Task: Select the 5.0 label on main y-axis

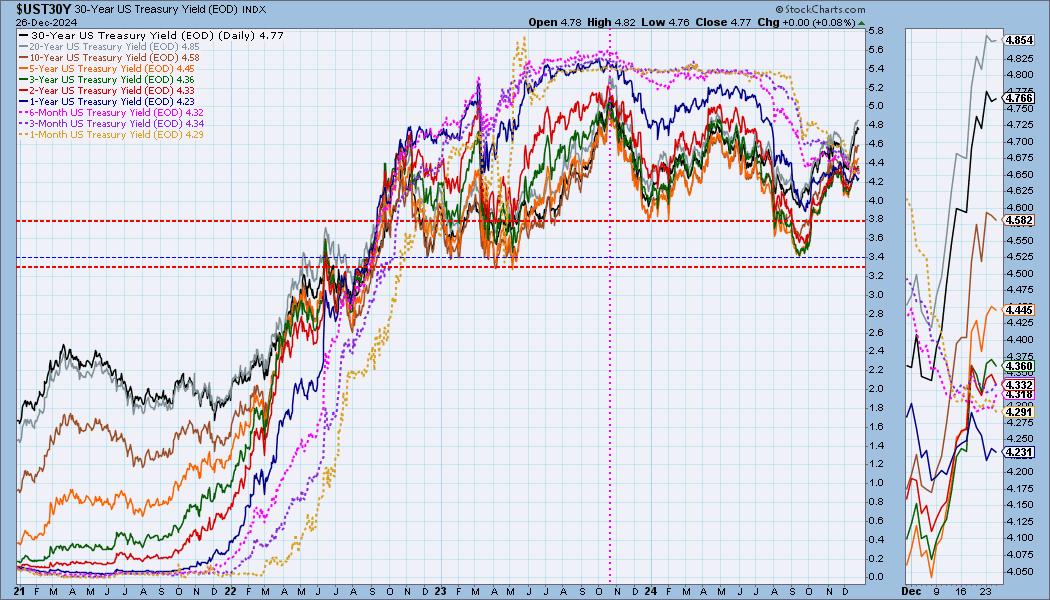Action: 875,106
